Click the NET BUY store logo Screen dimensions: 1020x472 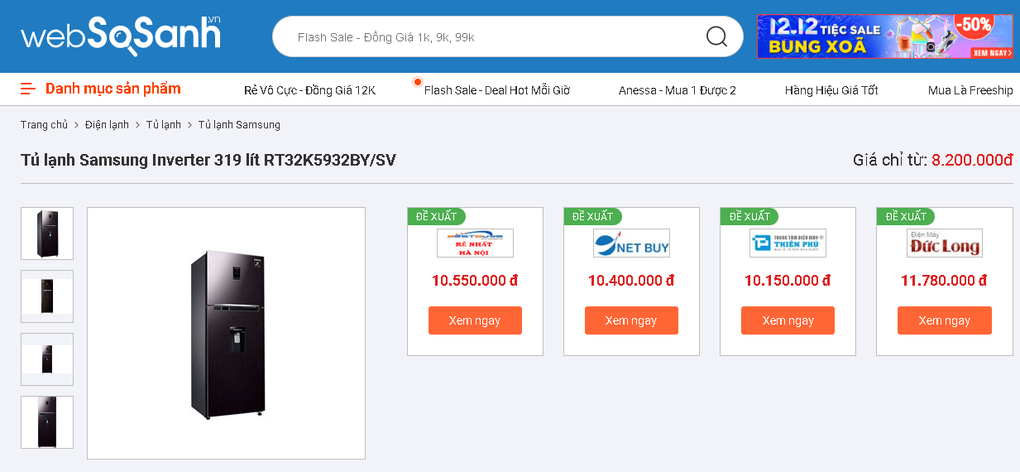[x=632, y=243]
